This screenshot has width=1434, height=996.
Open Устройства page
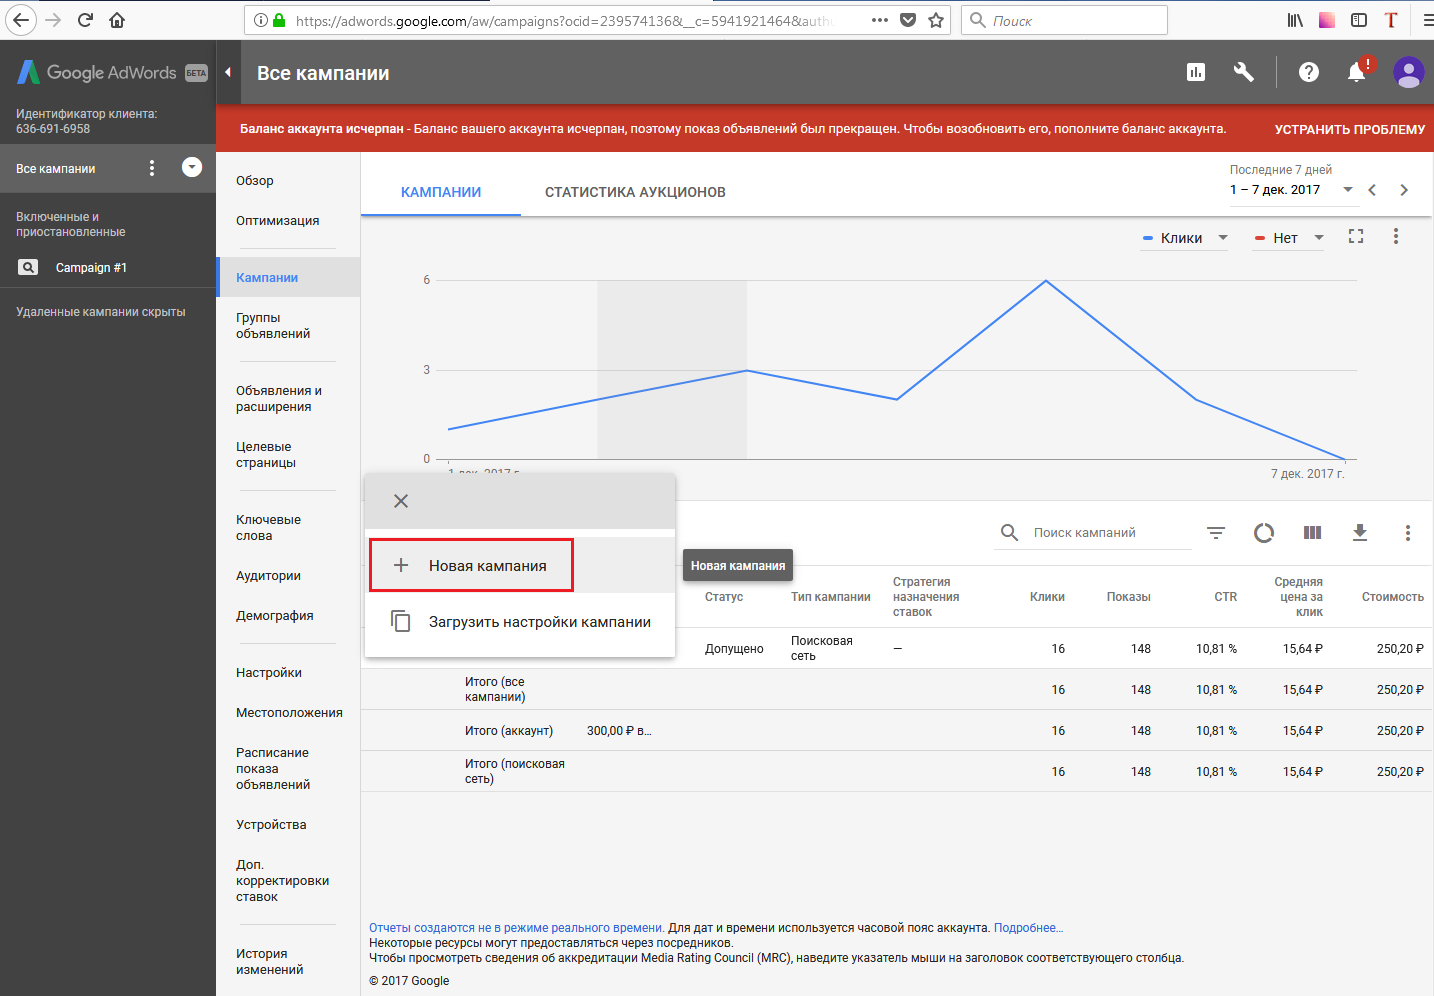point(271,825)
